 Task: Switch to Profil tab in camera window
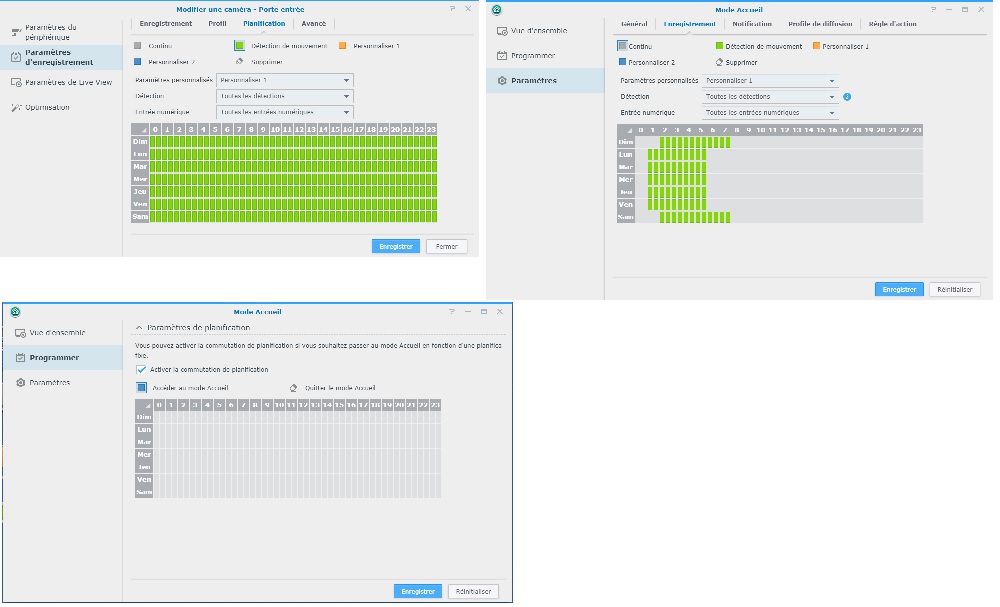tap(217, 24)
